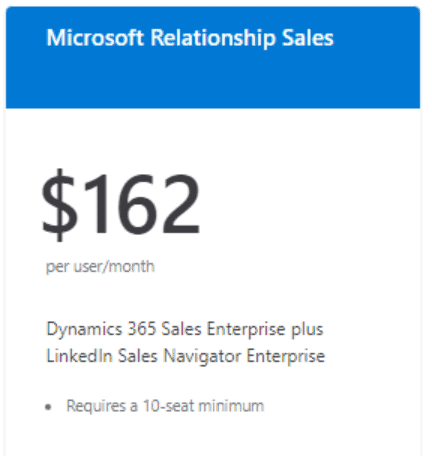Click the word Relationship in the header
This screenshot has height=471, width=432.
click(213, 38)
